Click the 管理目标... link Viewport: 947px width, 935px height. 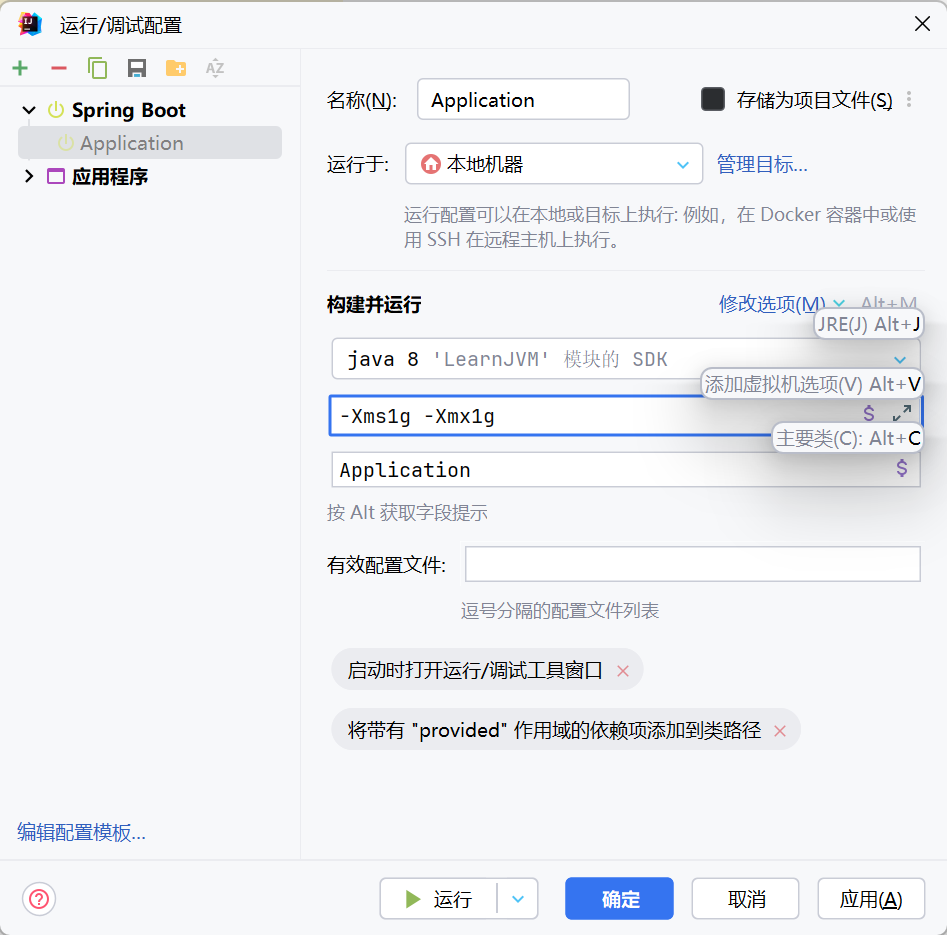[x=762, y=164]
